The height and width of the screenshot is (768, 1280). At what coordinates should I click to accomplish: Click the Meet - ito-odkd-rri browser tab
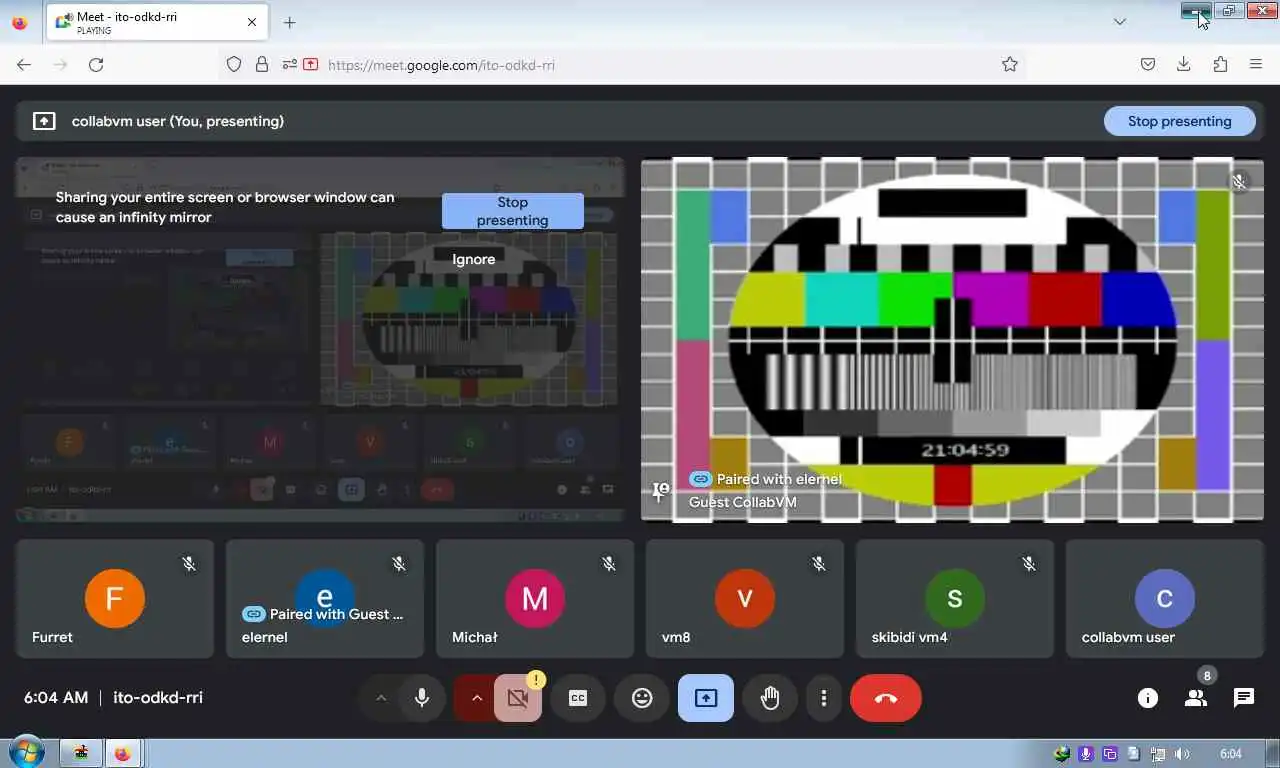[x=156, y=23]
